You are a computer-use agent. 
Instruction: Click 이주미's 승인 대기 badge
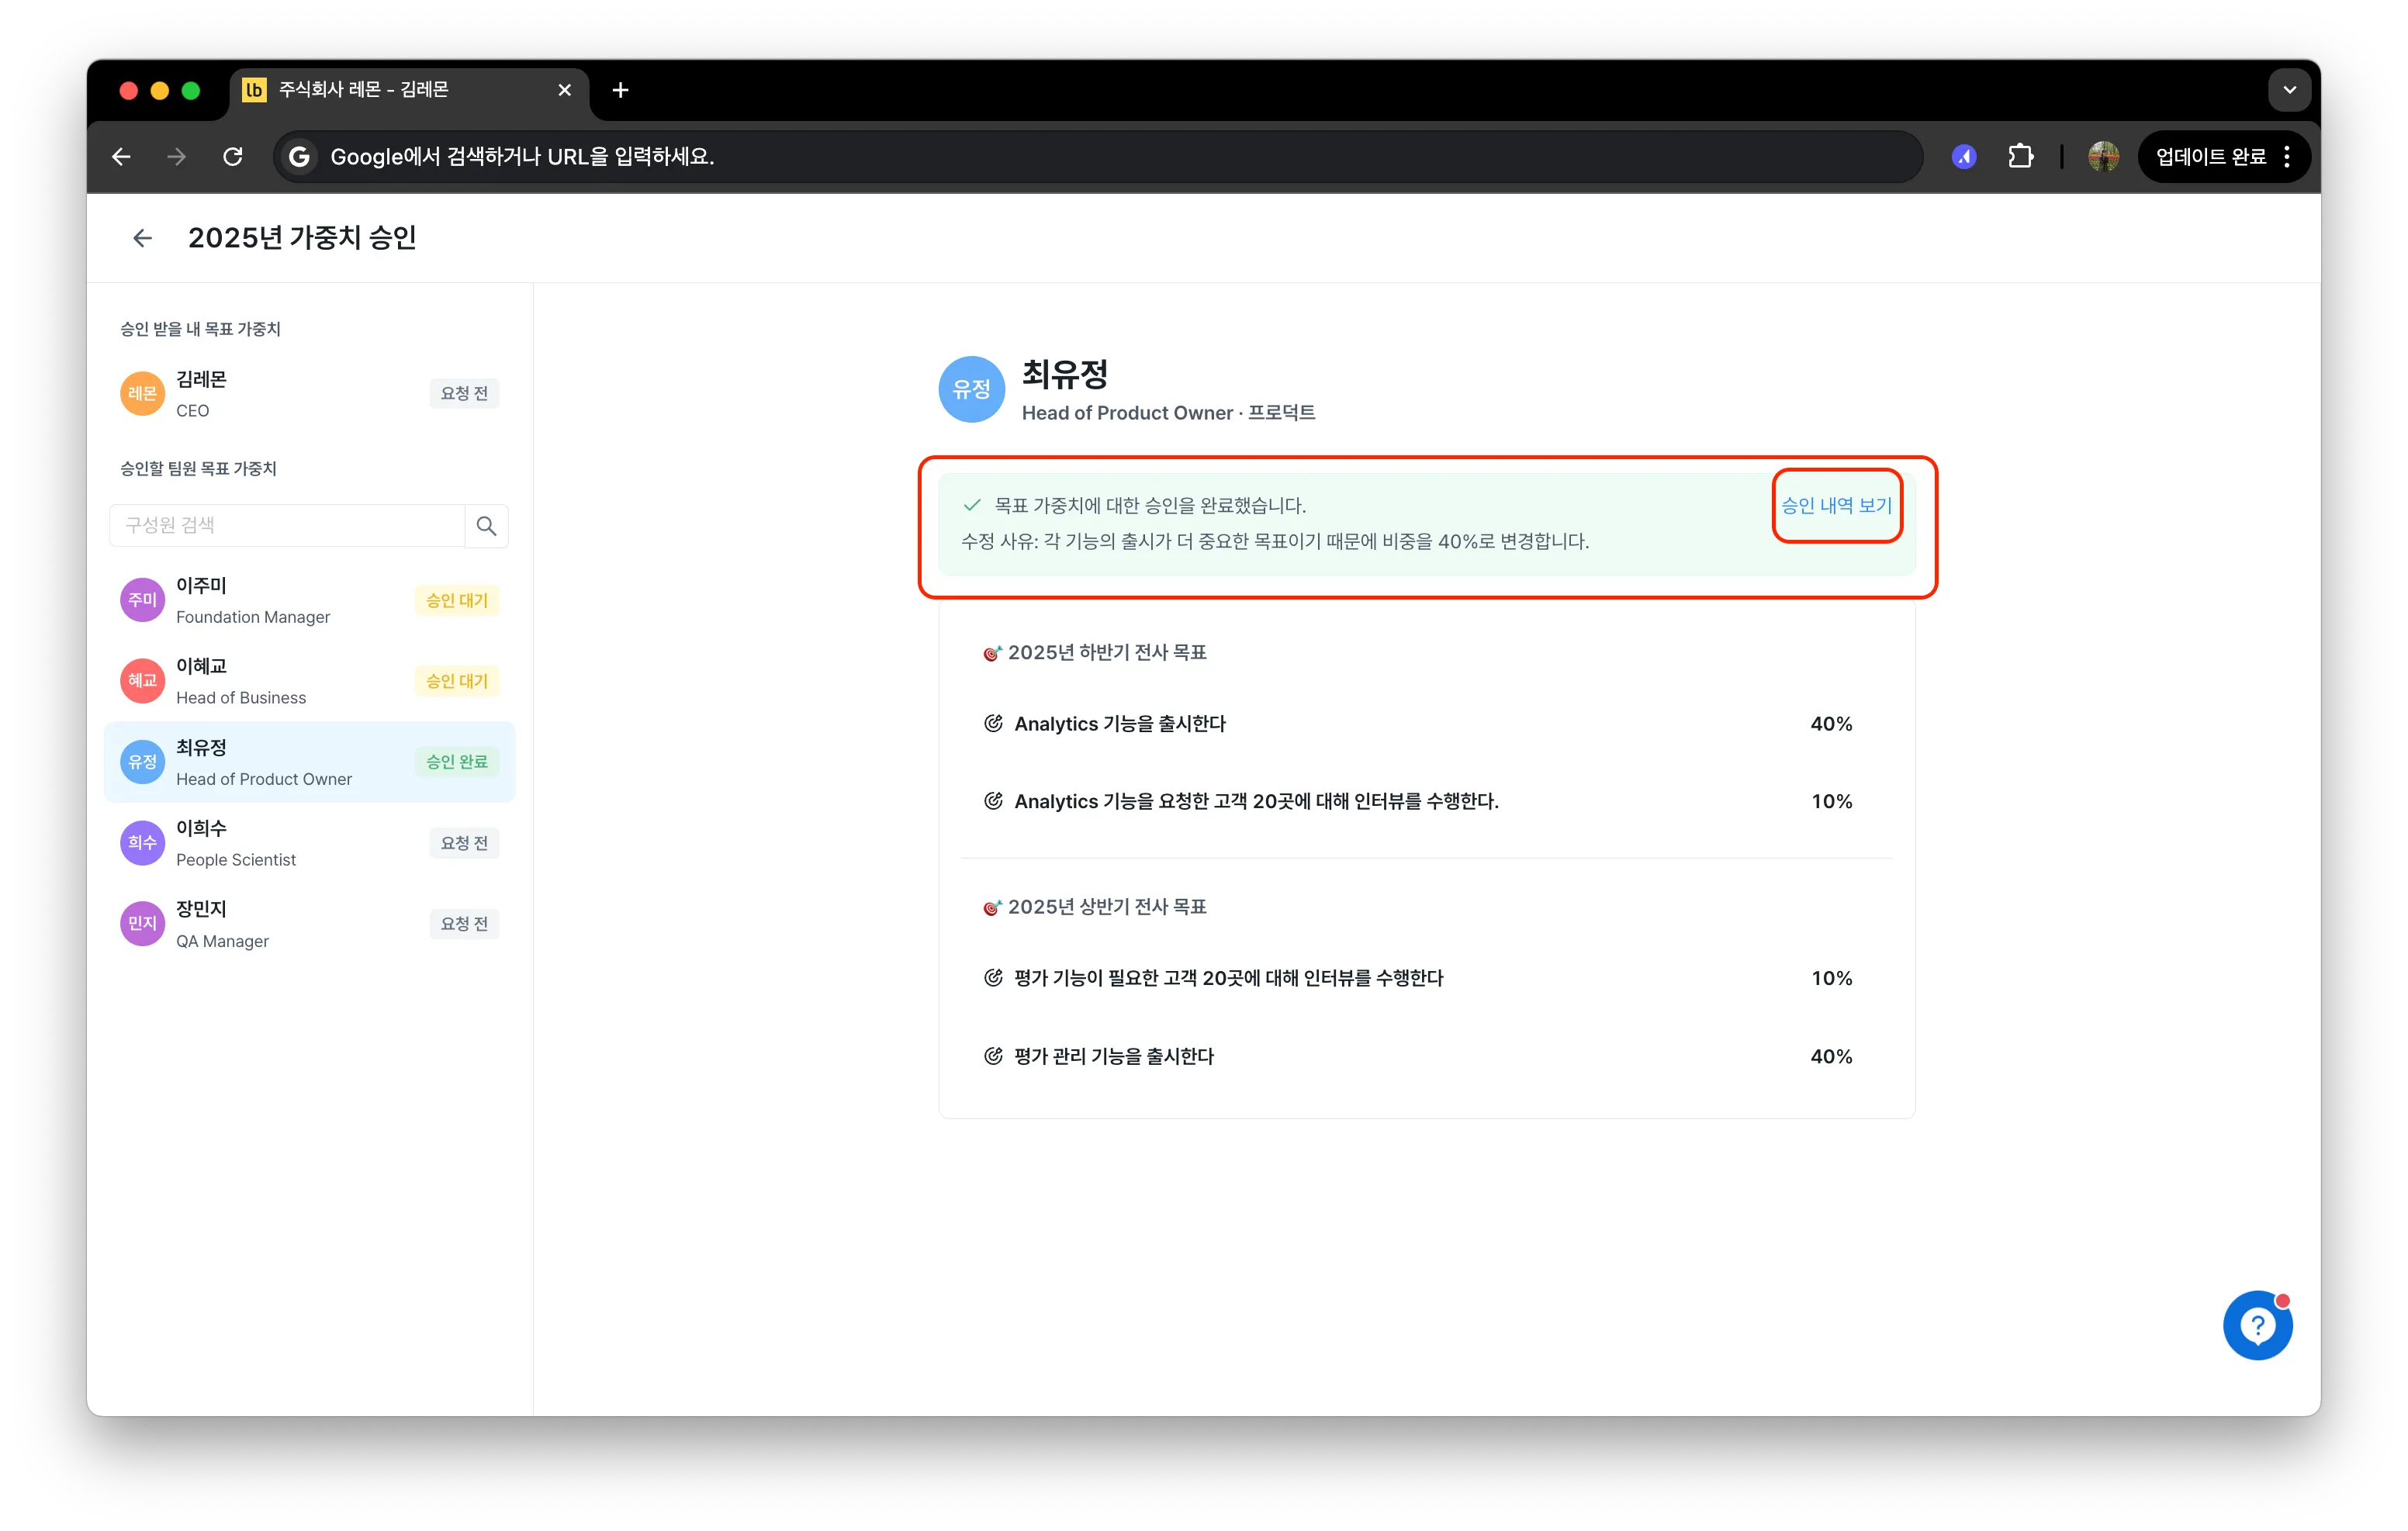click(x=457, y=600)
